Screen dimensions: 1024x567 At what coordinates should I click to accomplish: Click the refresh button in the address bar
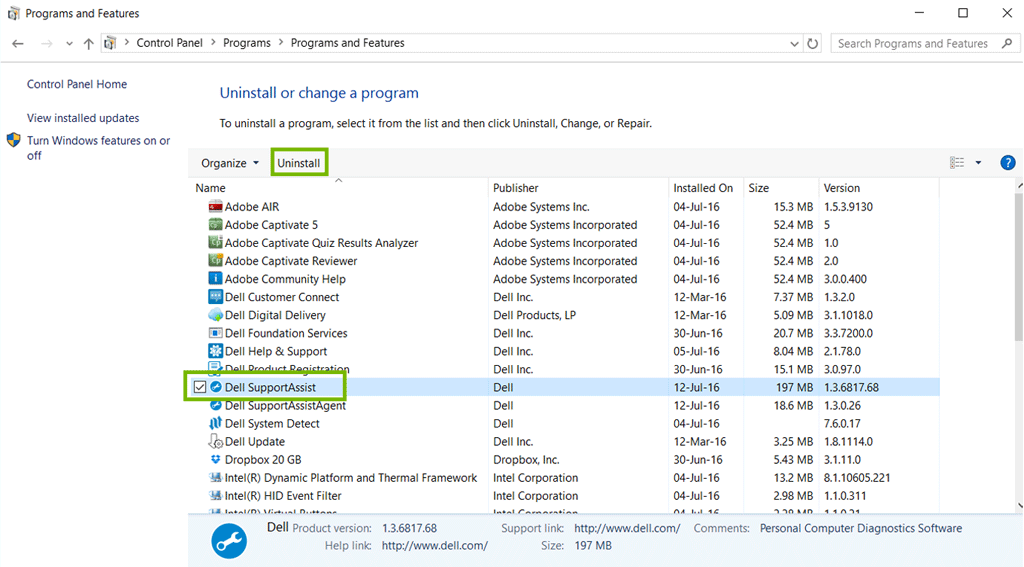tap(812, 43)
